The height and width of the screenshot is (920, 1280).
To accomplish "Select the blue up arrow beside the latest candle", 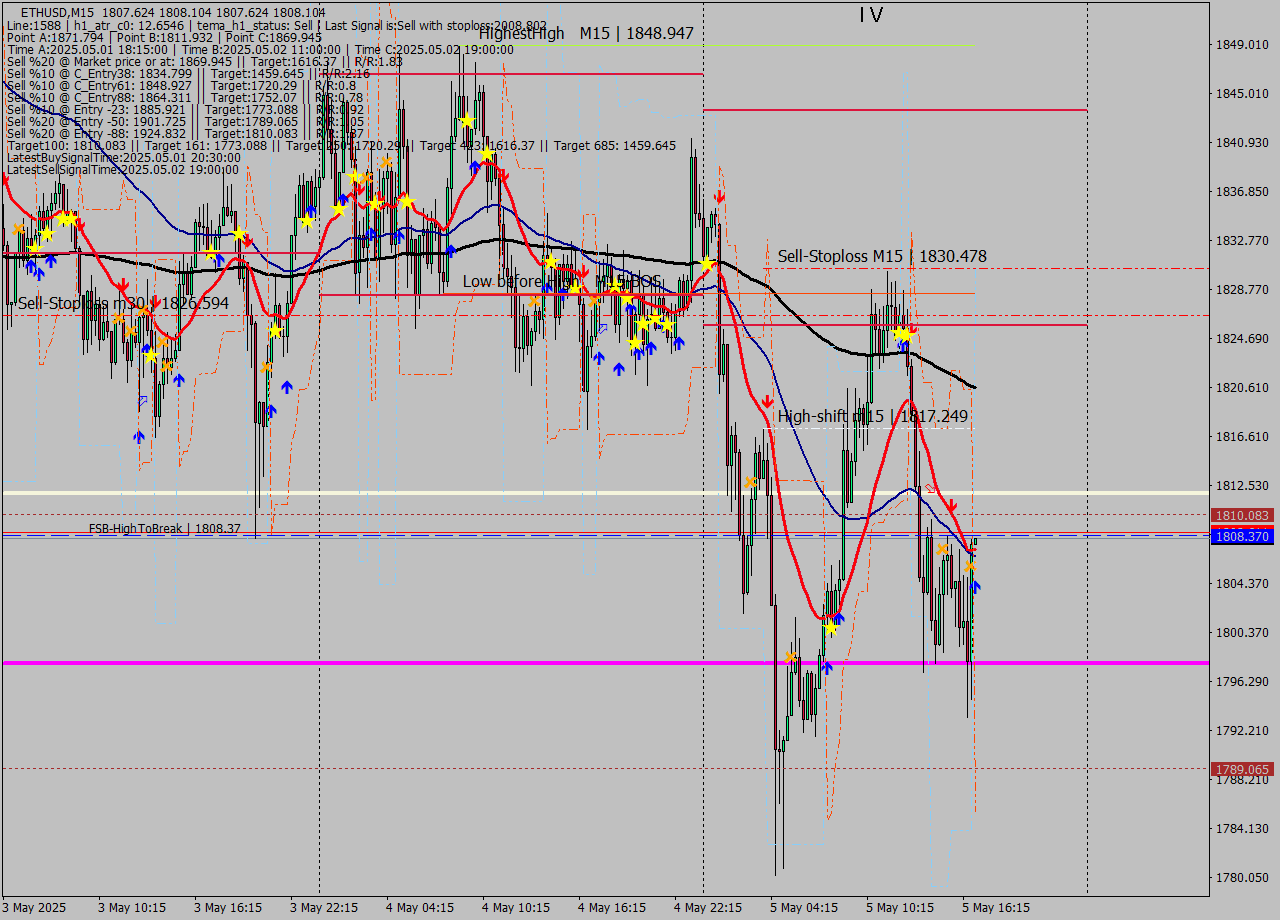I will click(x=975, y=586).
